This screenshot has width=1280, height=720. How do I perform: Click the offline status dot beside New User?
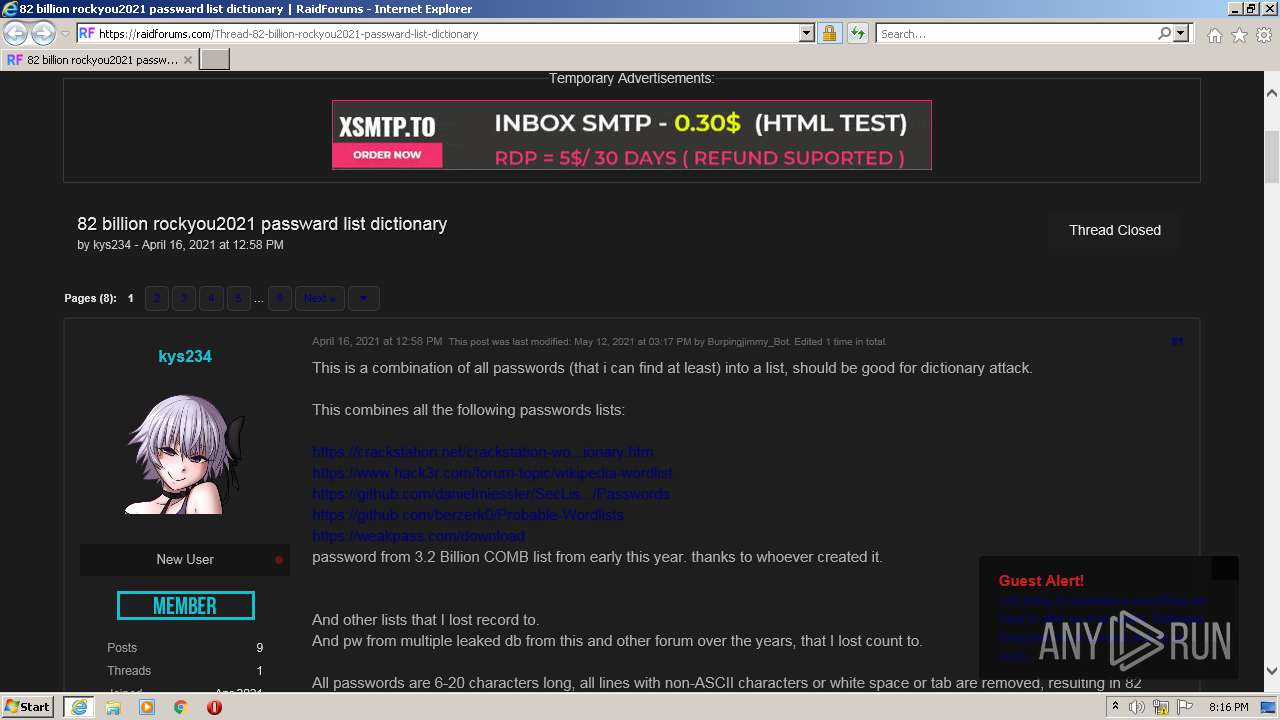(279, 560)
